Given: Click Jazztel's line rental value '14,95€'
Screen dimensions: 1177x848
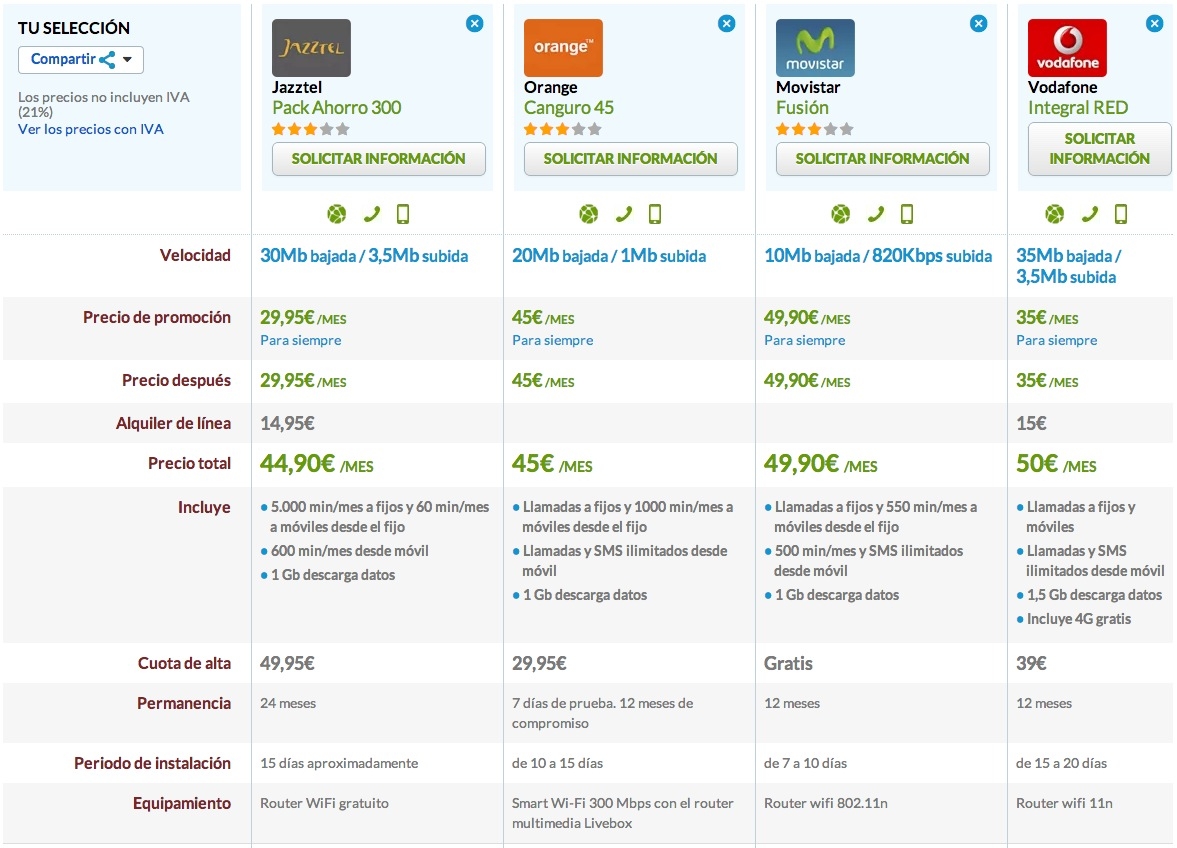Looking at the screenshot, I should (287, 423).
